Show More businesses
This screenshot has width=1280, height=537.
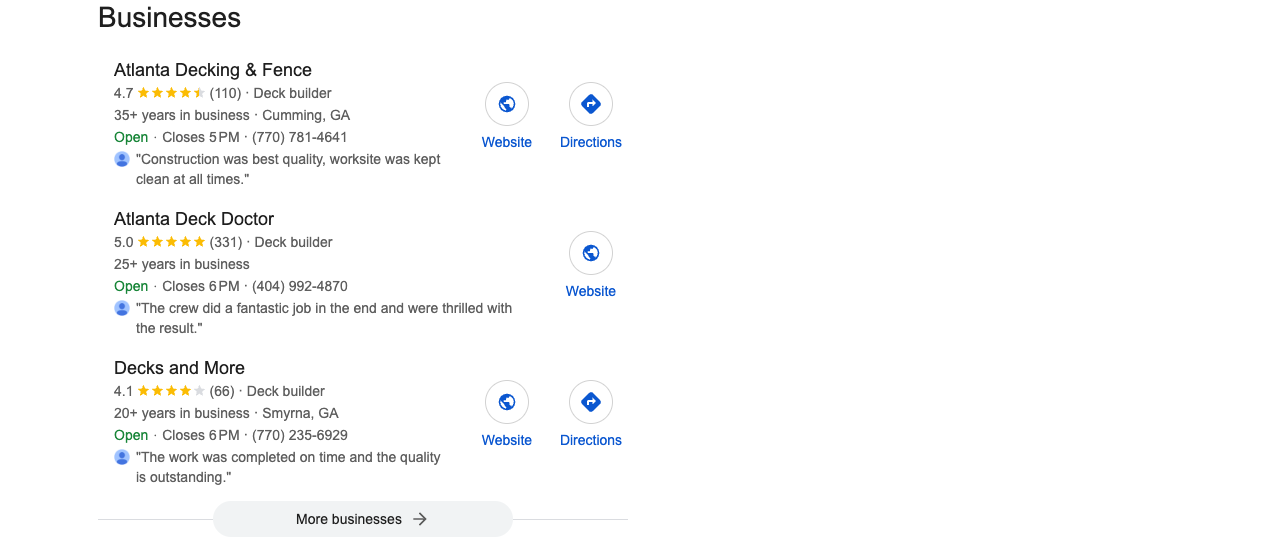(x=363, y=519)
